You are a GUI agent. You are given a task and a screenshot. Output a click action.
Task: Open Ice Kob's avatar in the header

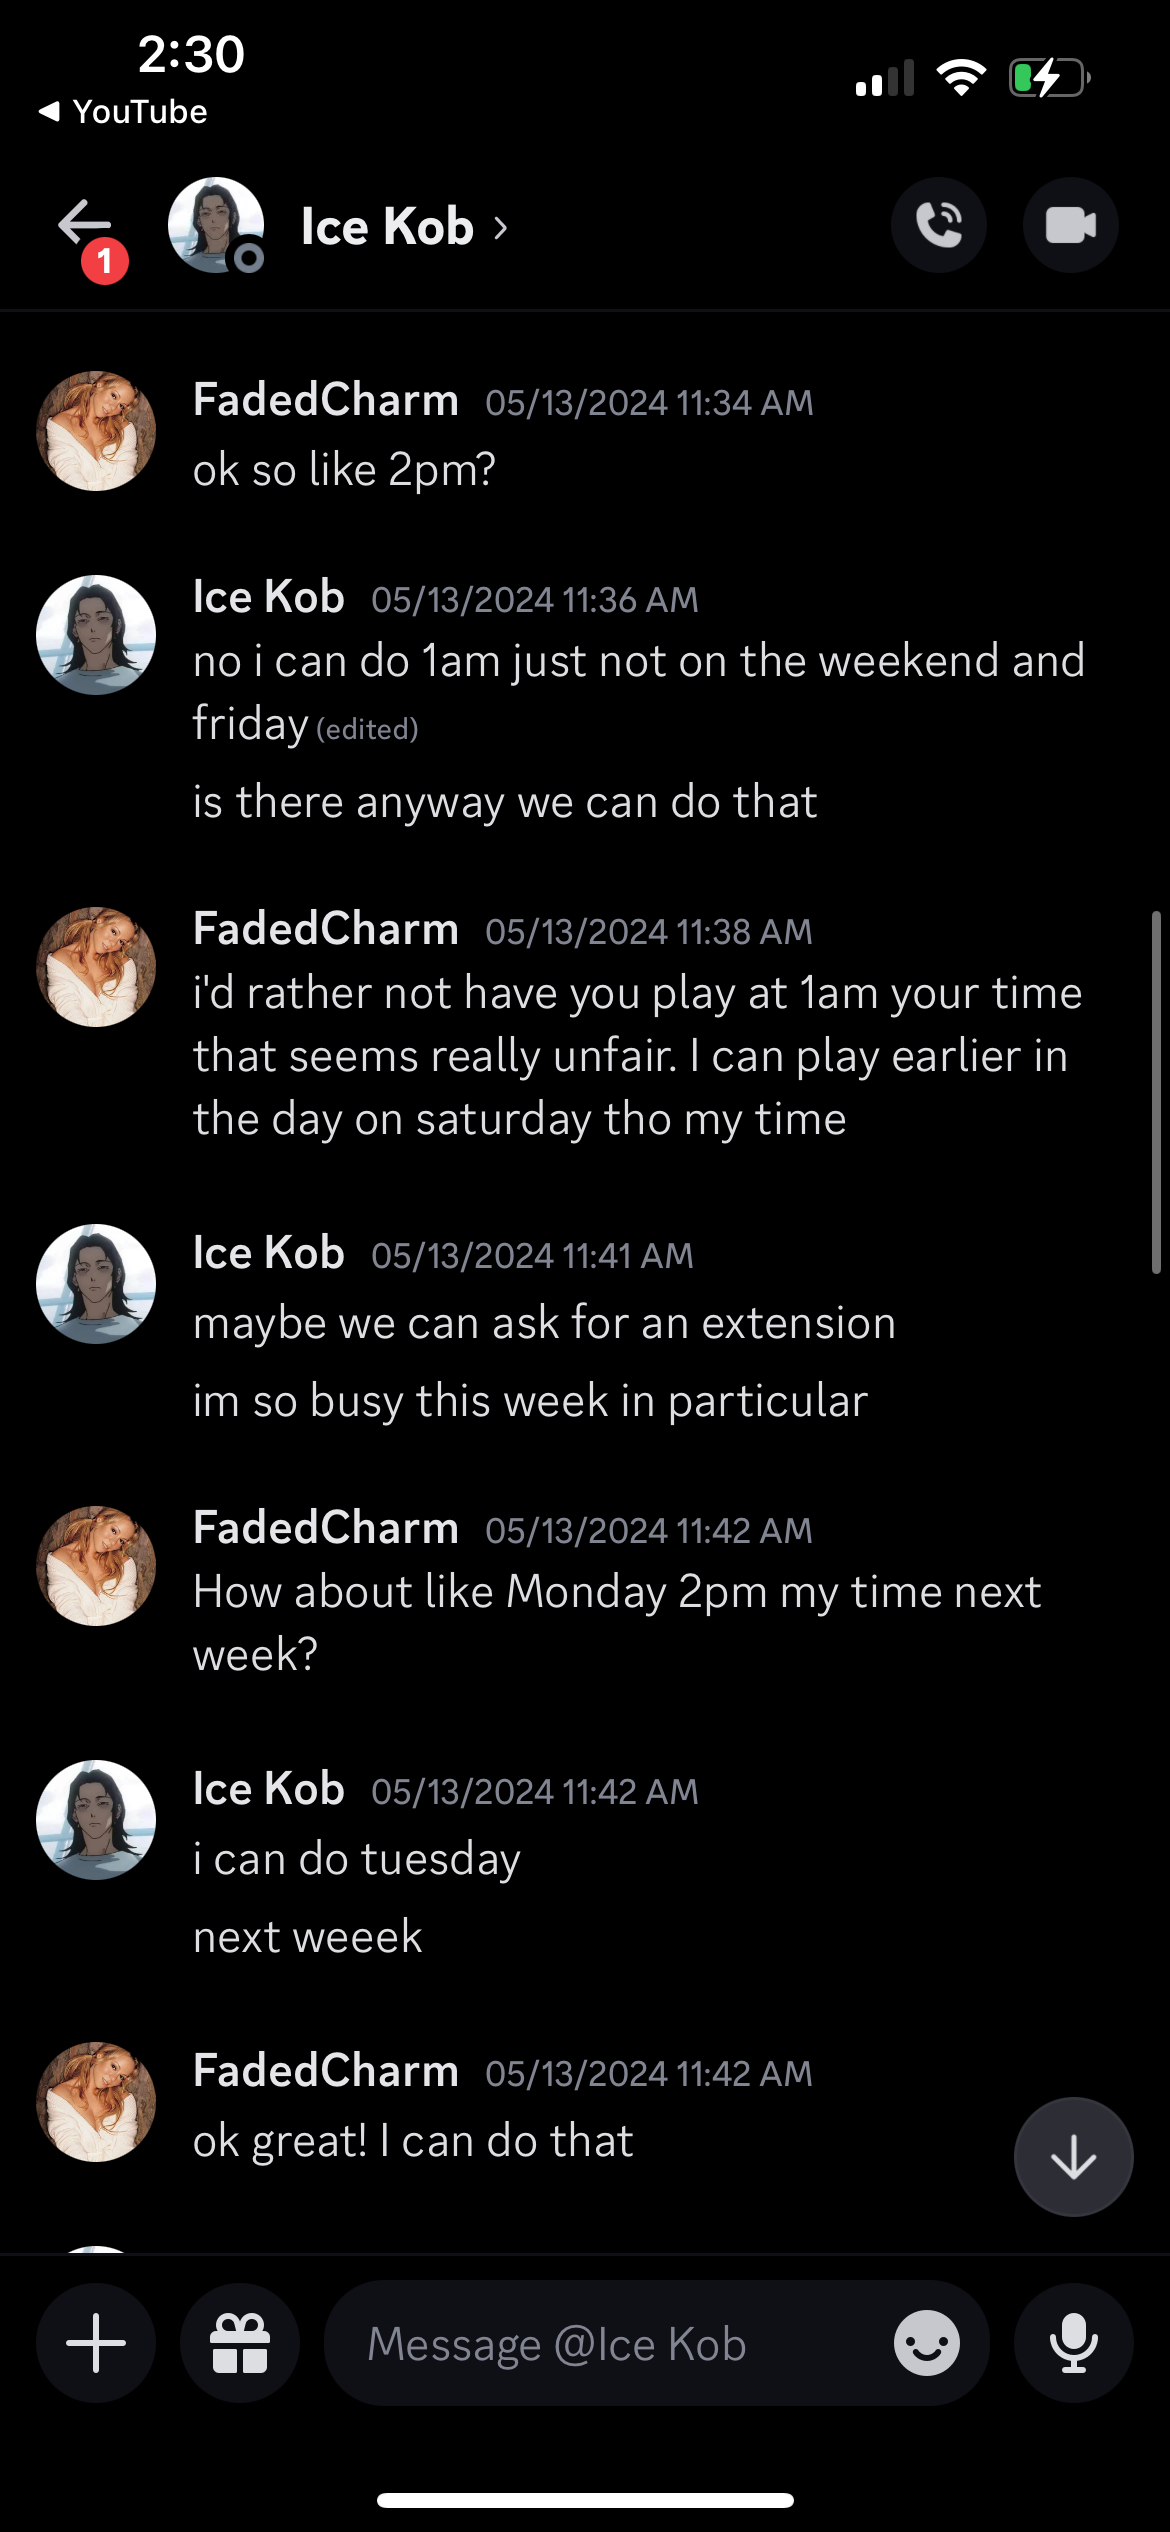216,225
